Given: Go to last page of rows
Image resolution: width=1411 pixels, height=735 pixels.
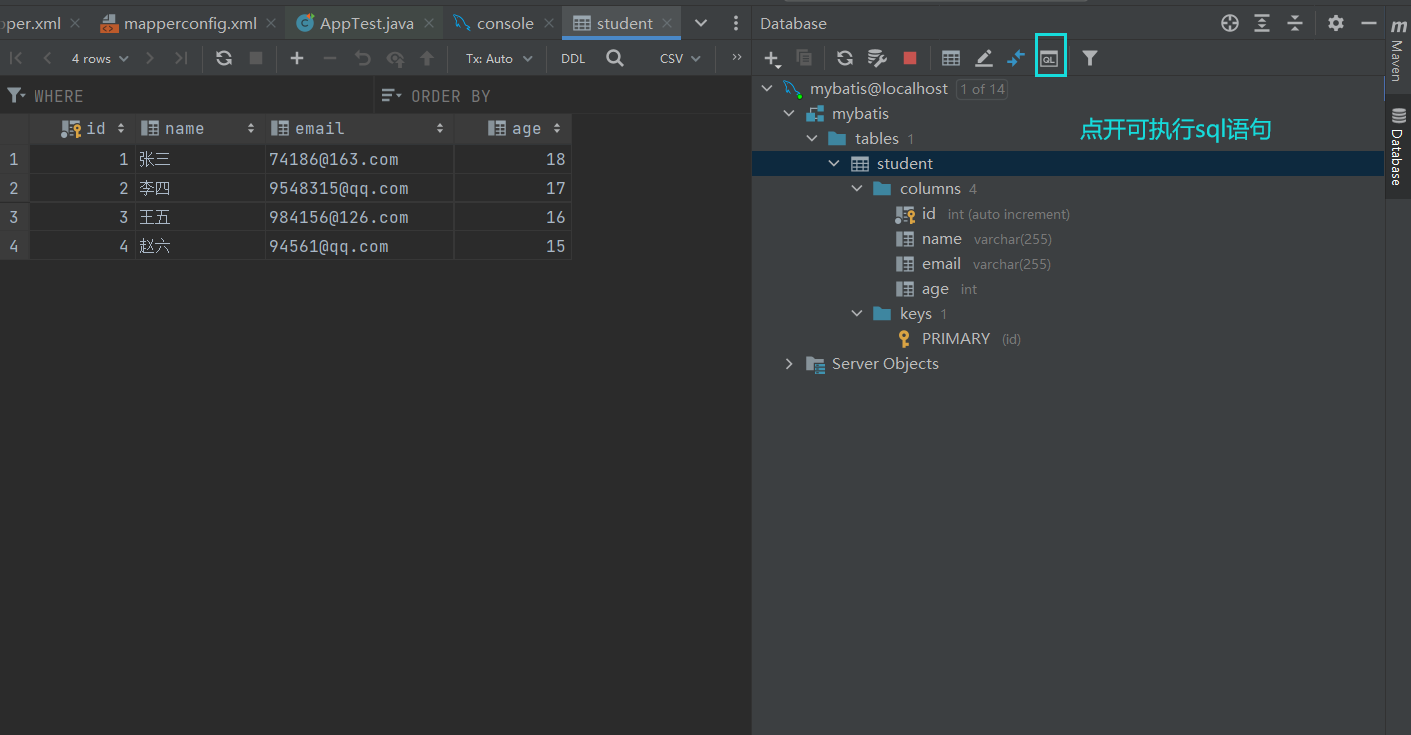Looking at the screenshot, I should pos(181,58).
